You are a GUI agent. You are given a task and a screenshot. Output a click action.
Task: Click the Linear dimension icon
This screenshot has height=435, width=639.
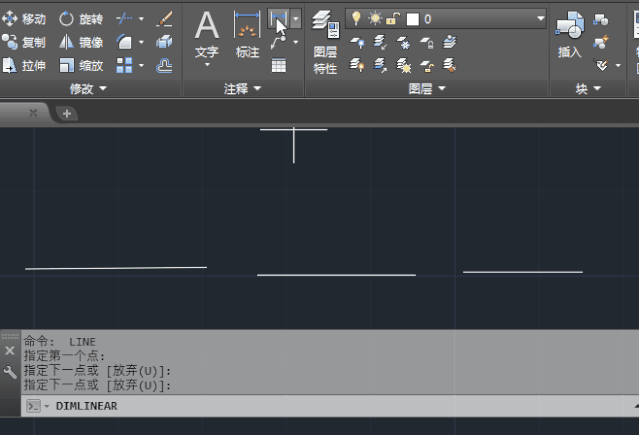pos(279,19)
